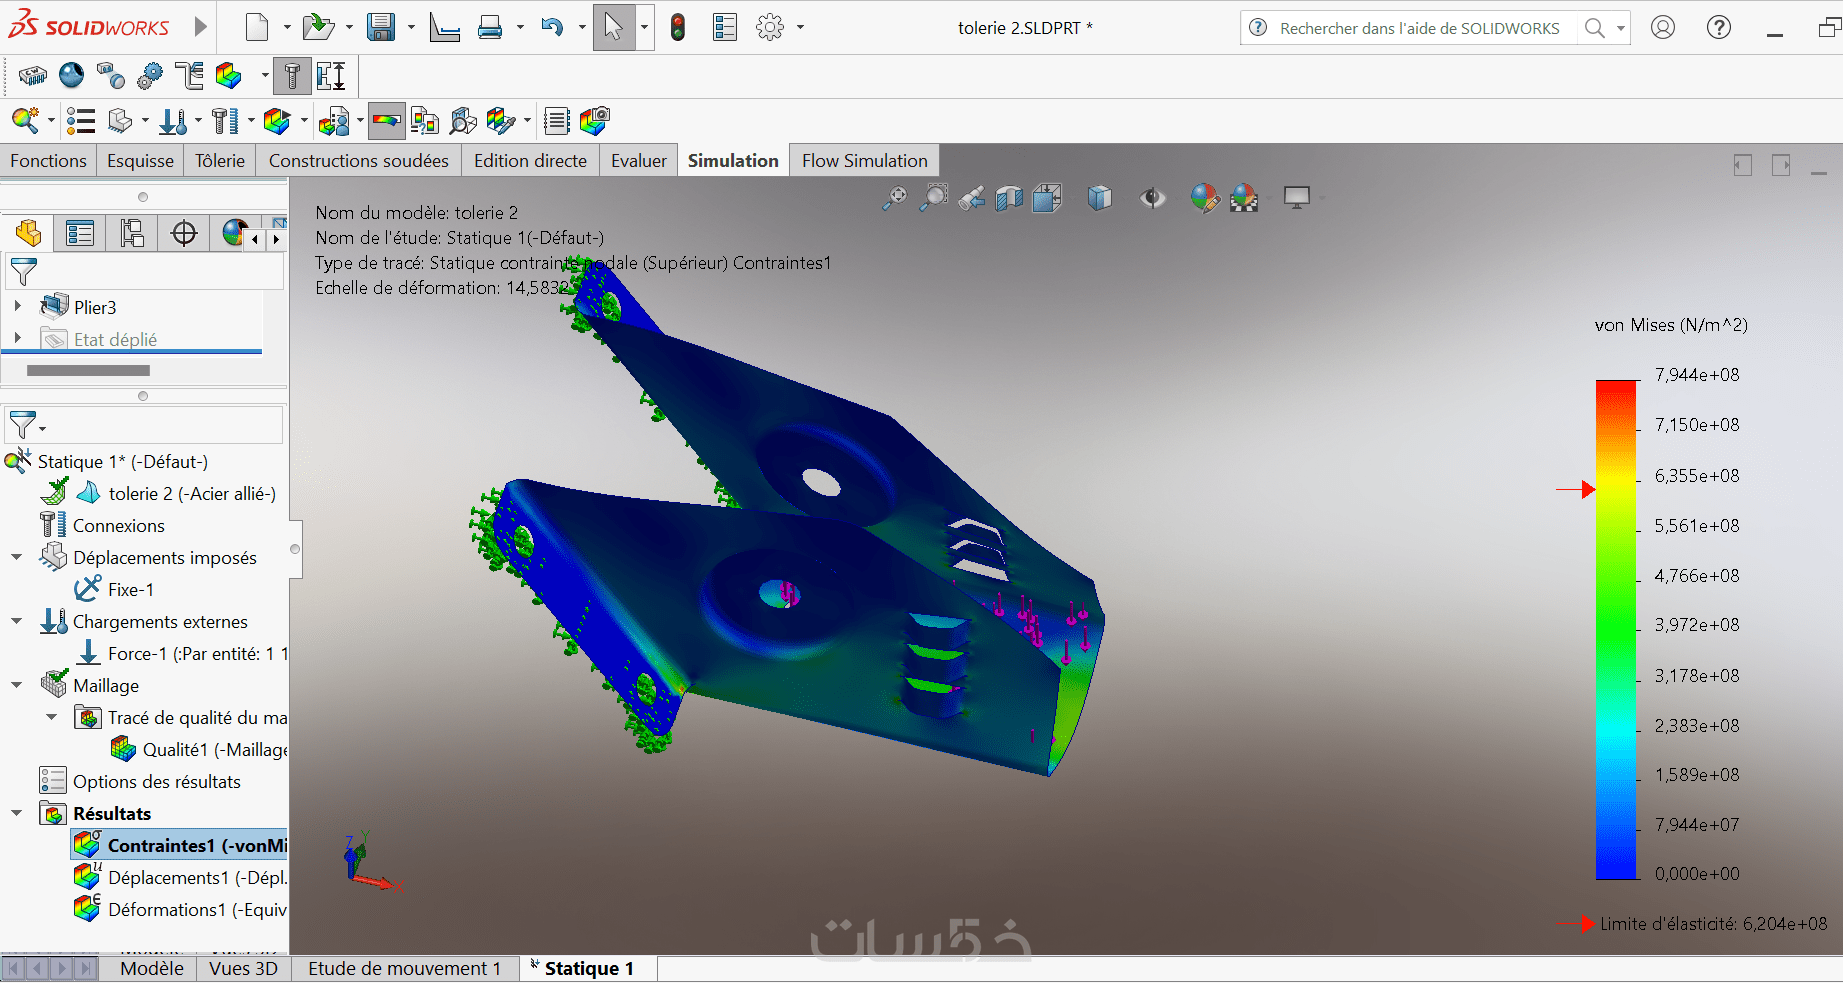The height and width of the screenshot is (983, 1843).
Task: Click the Apply Material icon in Simulation toolbar
Action: coord(81,121)
